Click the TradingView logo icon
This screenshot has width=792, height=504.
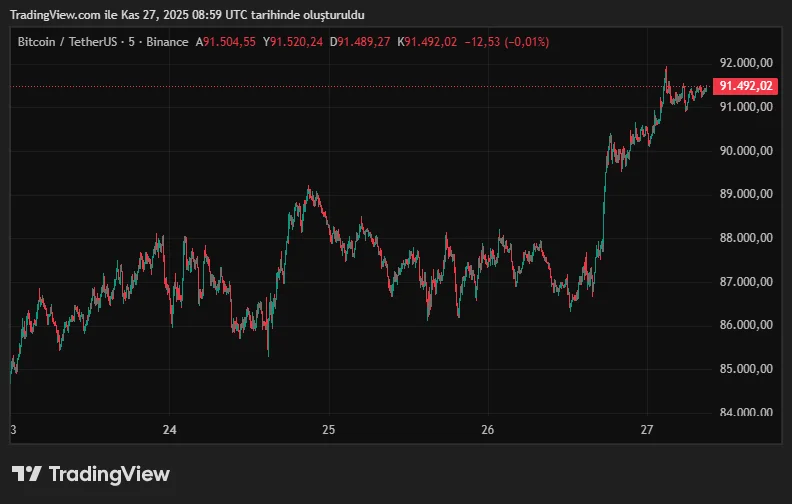[27, 474]
